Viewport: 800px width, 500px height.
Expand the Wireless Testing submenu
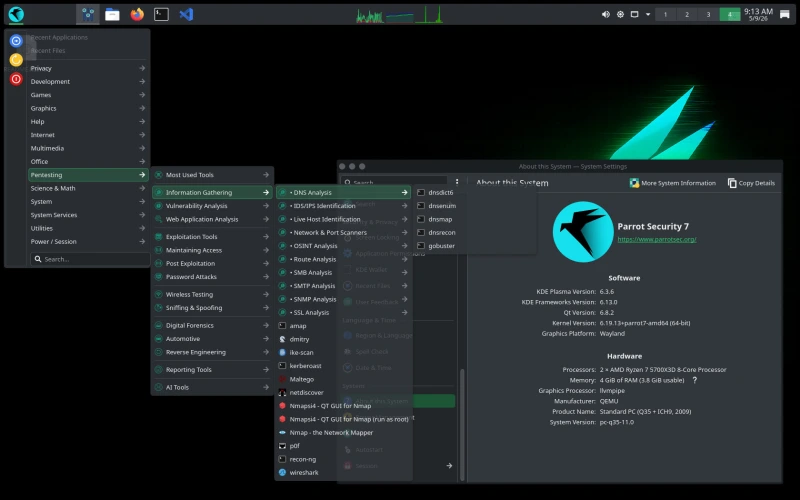(x=212, y=294)
